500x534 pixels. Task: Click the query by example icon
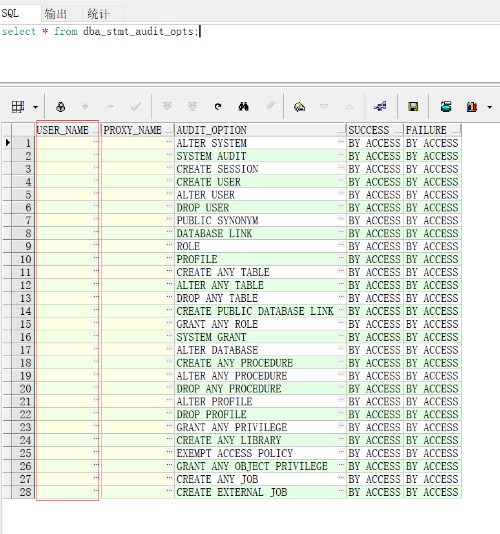(299, 107)
